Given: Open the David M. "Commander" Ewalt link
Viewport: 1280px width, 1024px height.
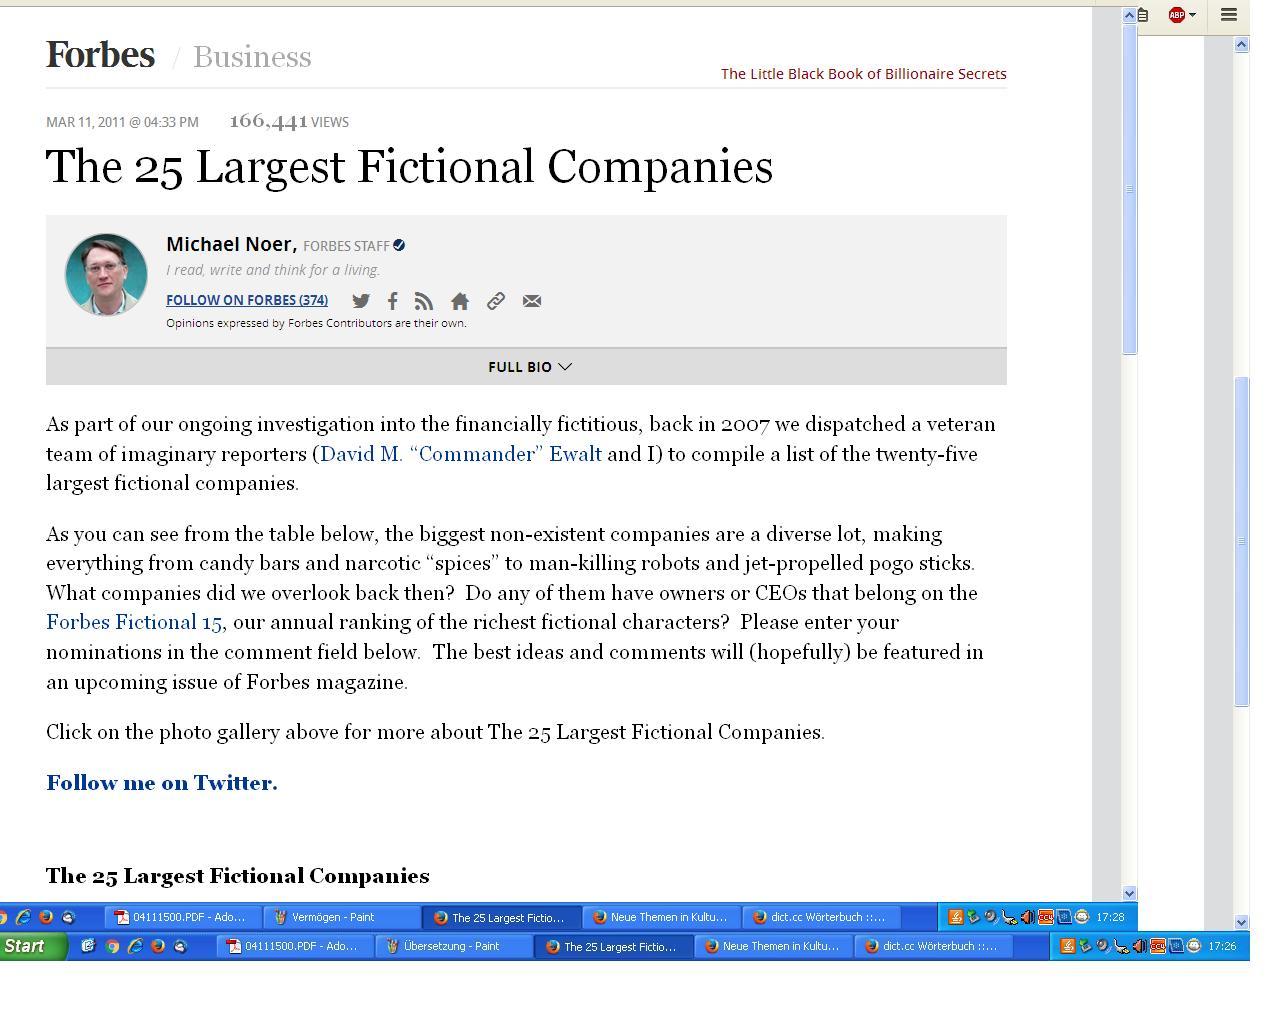Looking at the screenshot, I should [460, 454].
